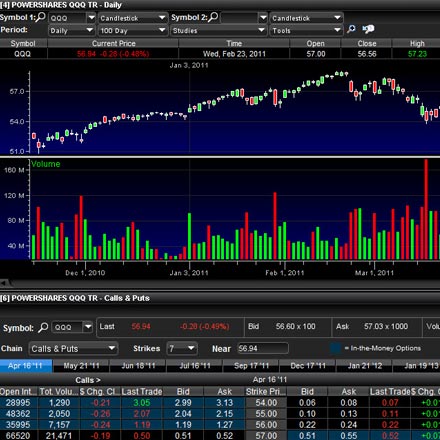Click the Time column header
This screenshot has width=440, height=440.
pyautogui.click(x=234, y=43)
